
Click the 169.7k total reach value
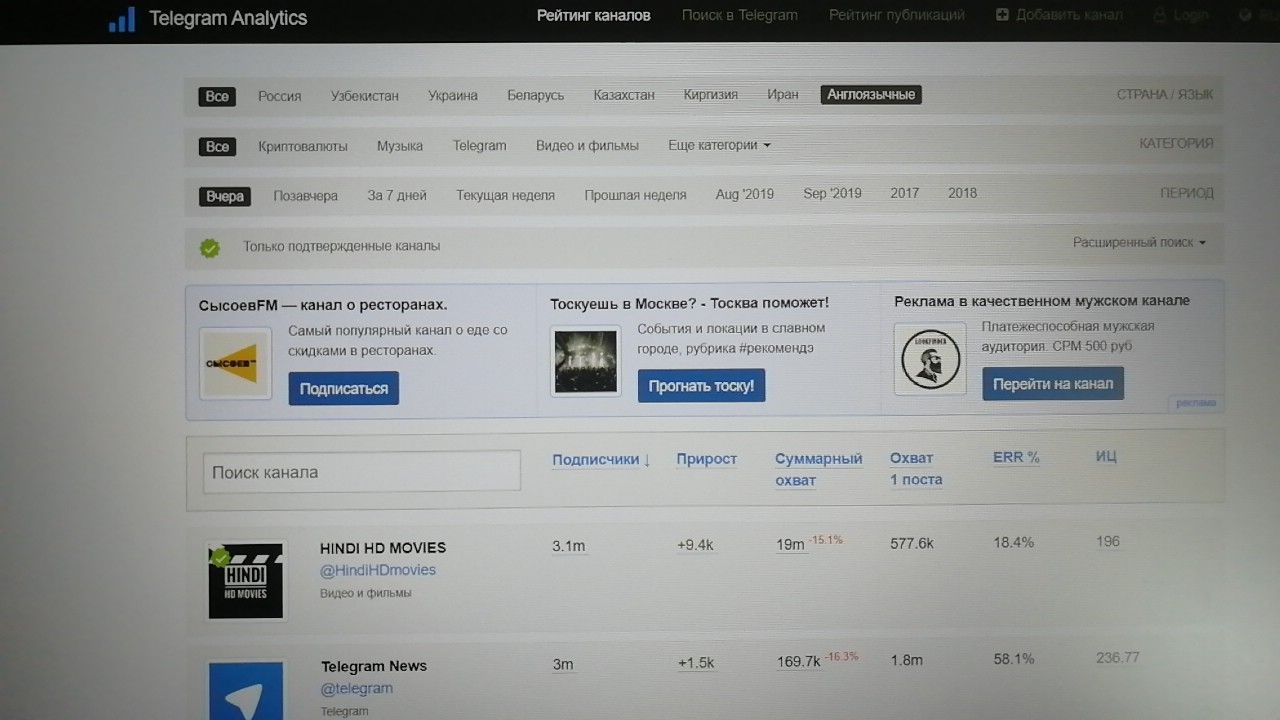click(x=799, y=662)
